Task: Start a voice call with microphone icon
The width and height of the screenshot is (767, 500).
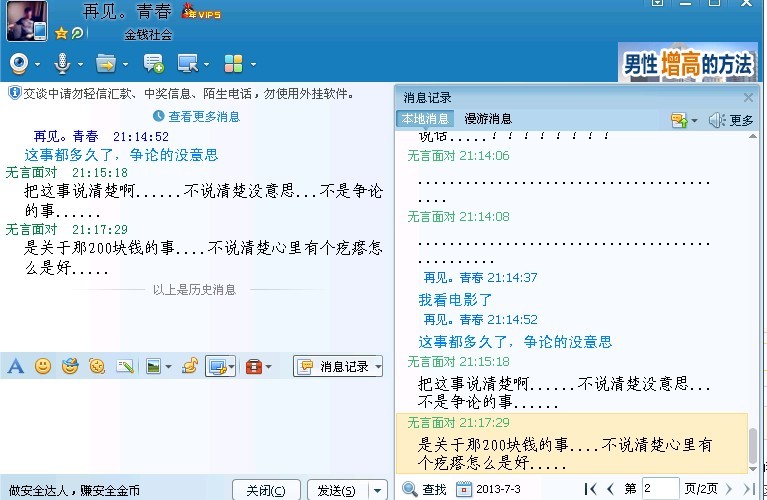Action: click(x=62, y=64)
